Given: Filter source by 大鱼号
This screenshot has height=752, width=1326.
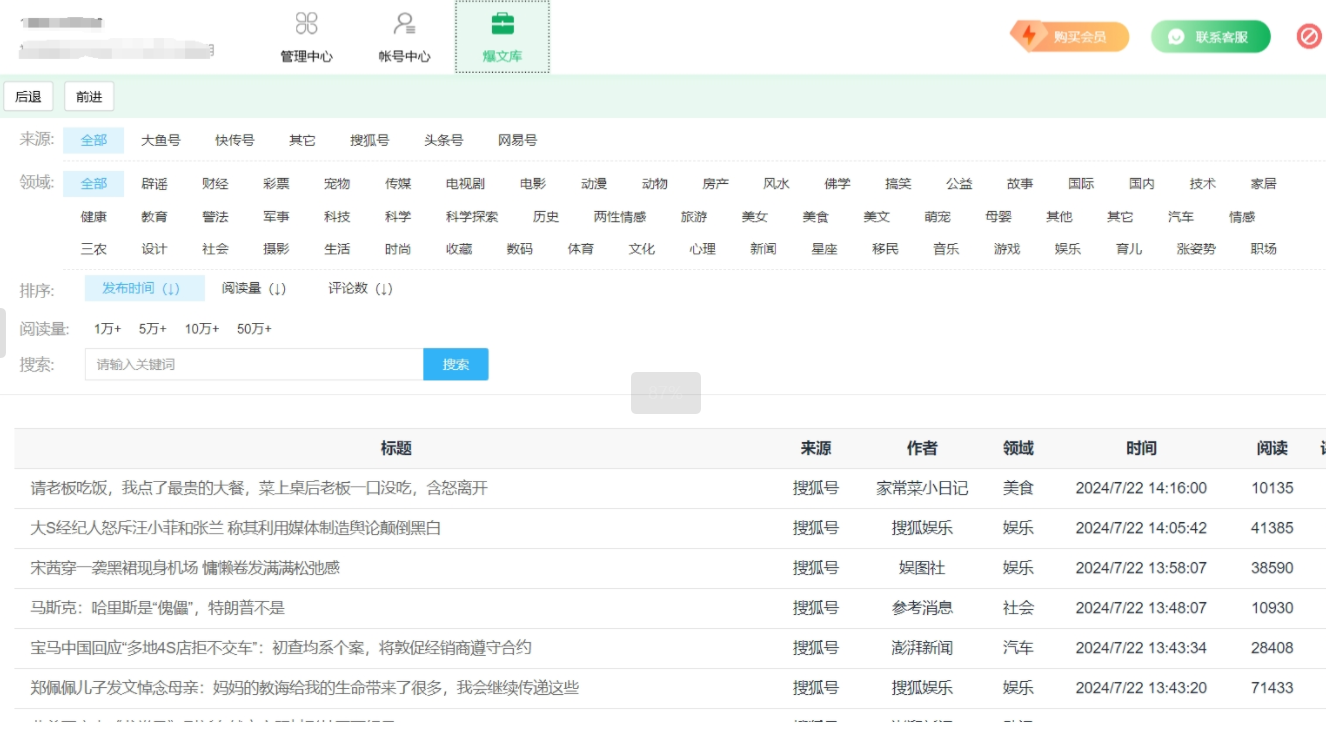Looking at the screenshot, I should (160, 141).
